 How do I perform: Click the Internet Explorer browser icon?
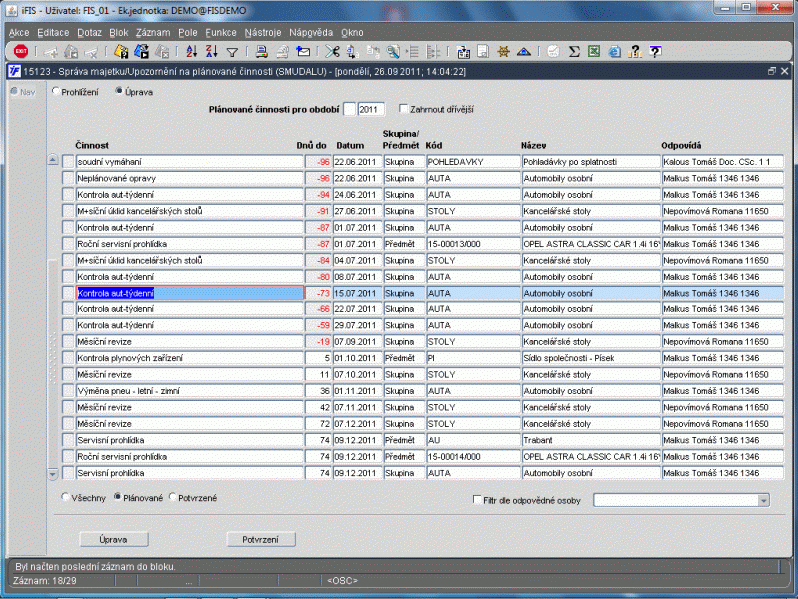tap(614, 51)
